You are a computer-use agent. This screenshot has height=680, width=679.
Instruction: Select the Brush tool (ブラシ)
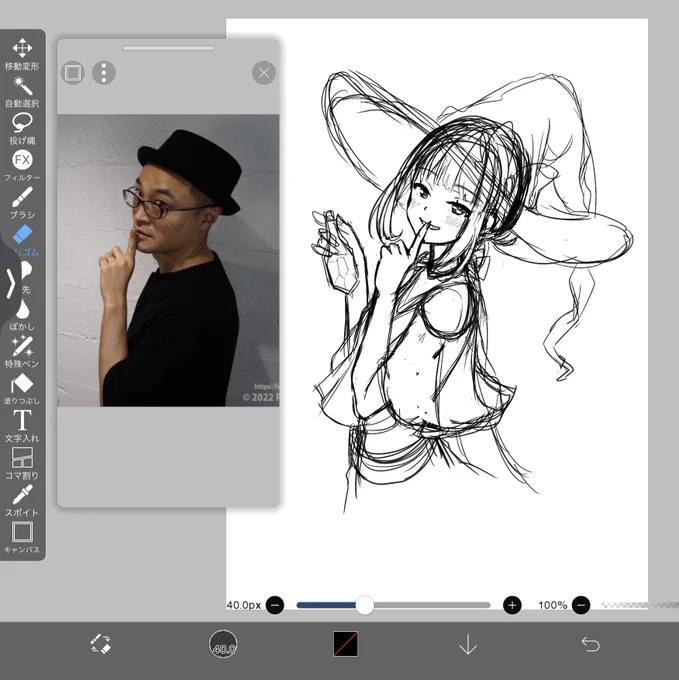(22, 203)
